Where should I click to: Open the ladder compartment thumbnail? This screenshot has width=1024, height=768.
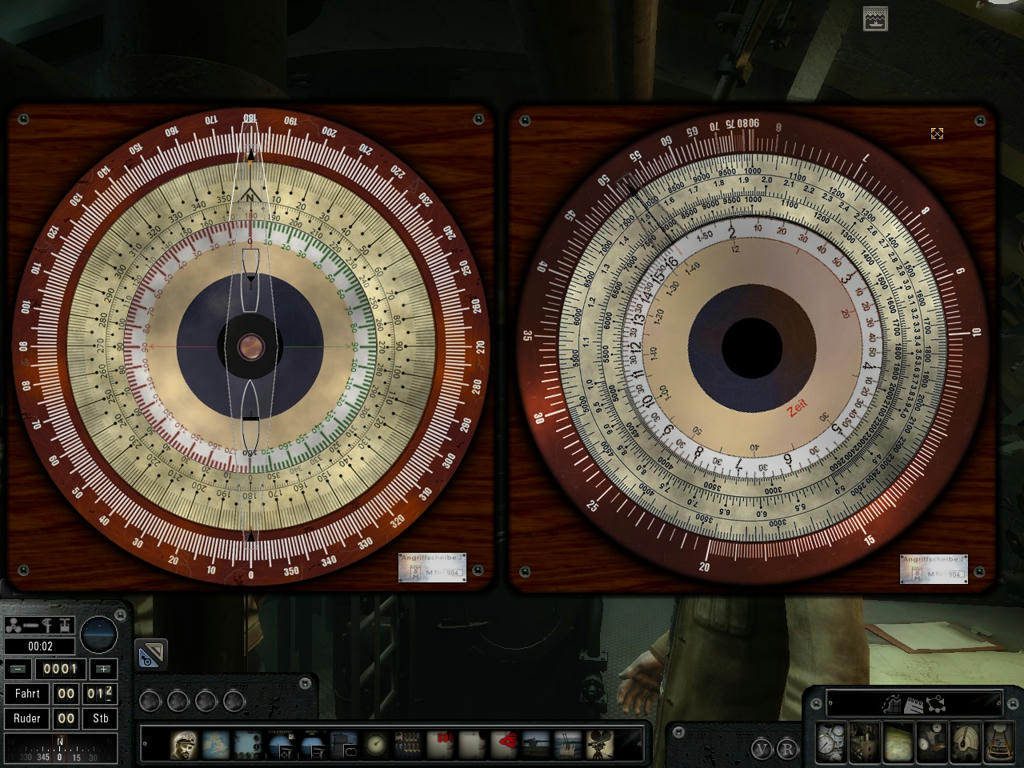(x=999, y=741)
